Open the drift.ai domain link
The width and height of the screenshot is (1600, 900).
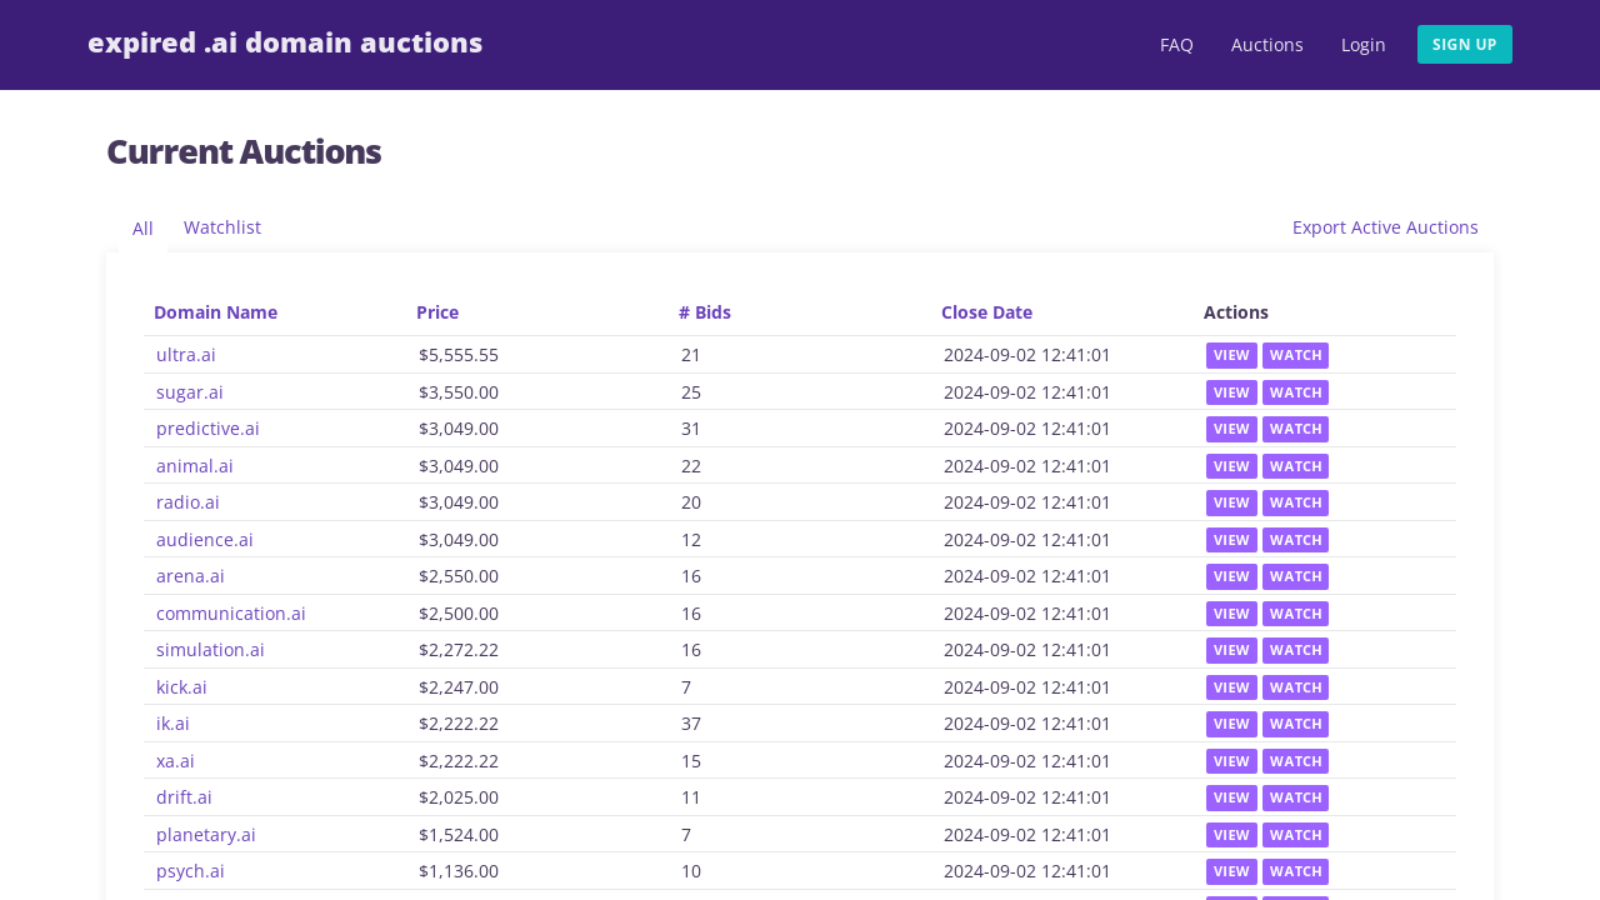184,797
